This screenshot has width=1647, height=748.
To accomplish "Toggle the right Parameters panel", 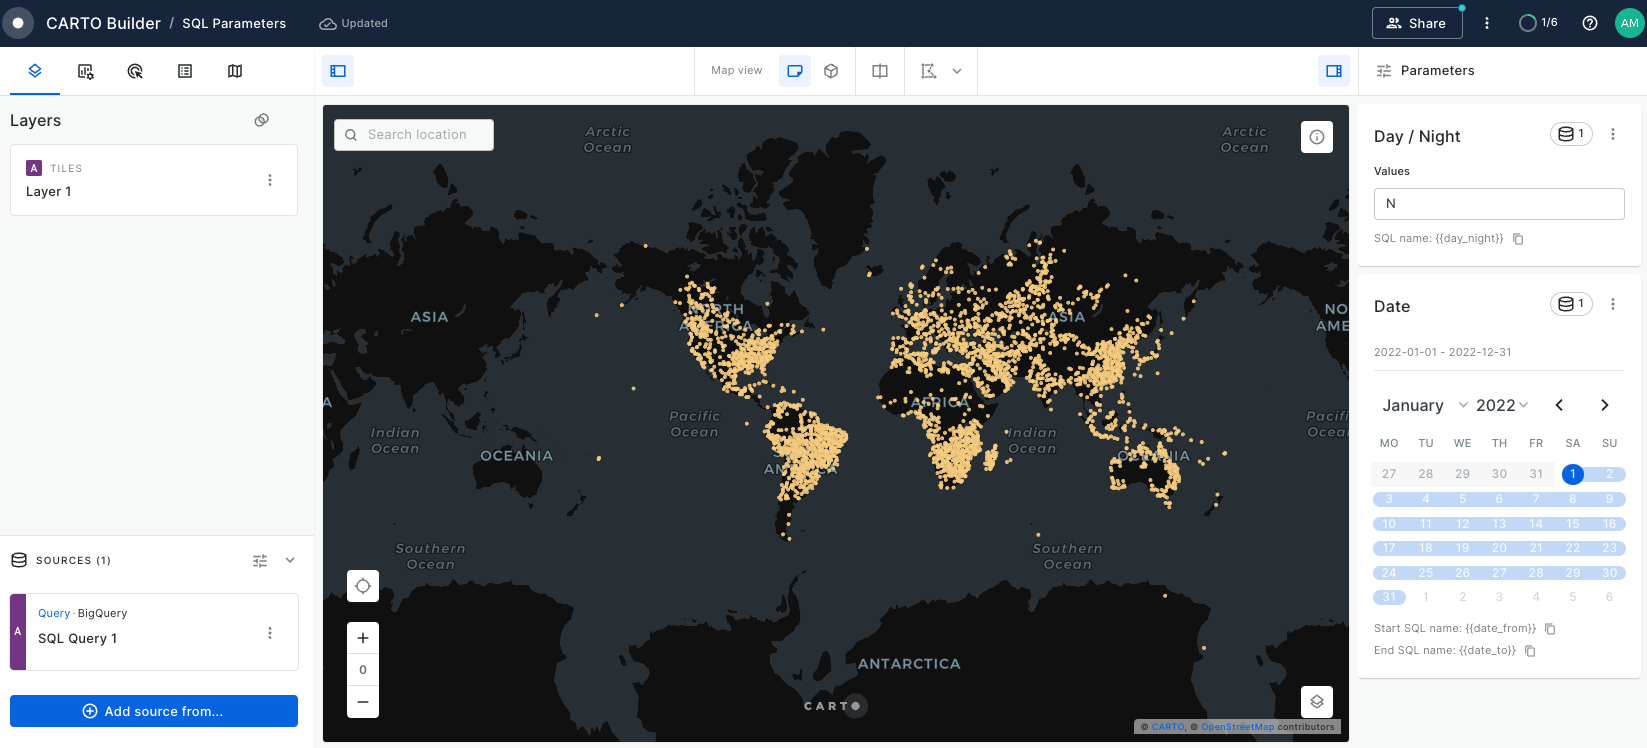I will 1333,71.
